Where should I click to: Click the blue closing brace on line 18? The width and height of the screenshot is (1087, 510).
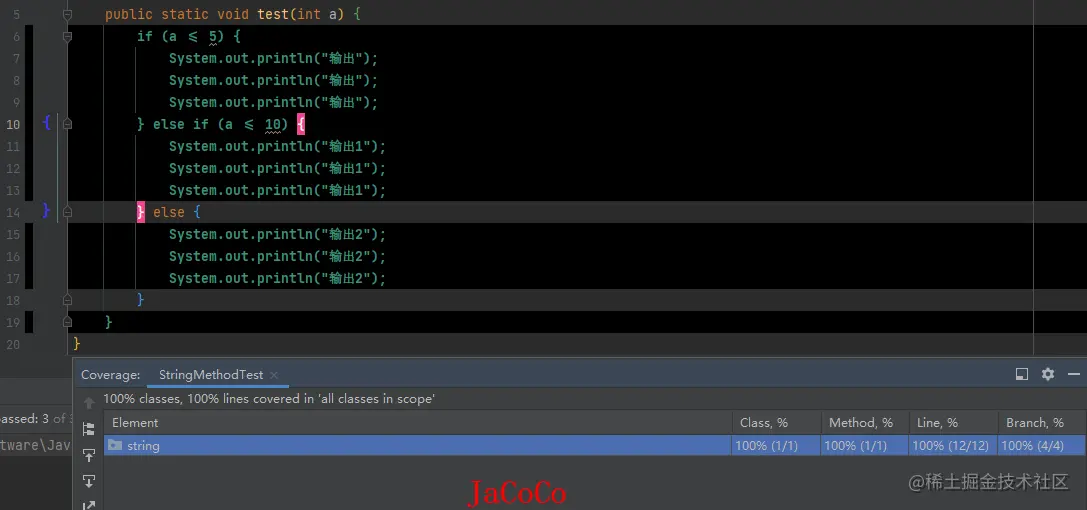point(141,299)
